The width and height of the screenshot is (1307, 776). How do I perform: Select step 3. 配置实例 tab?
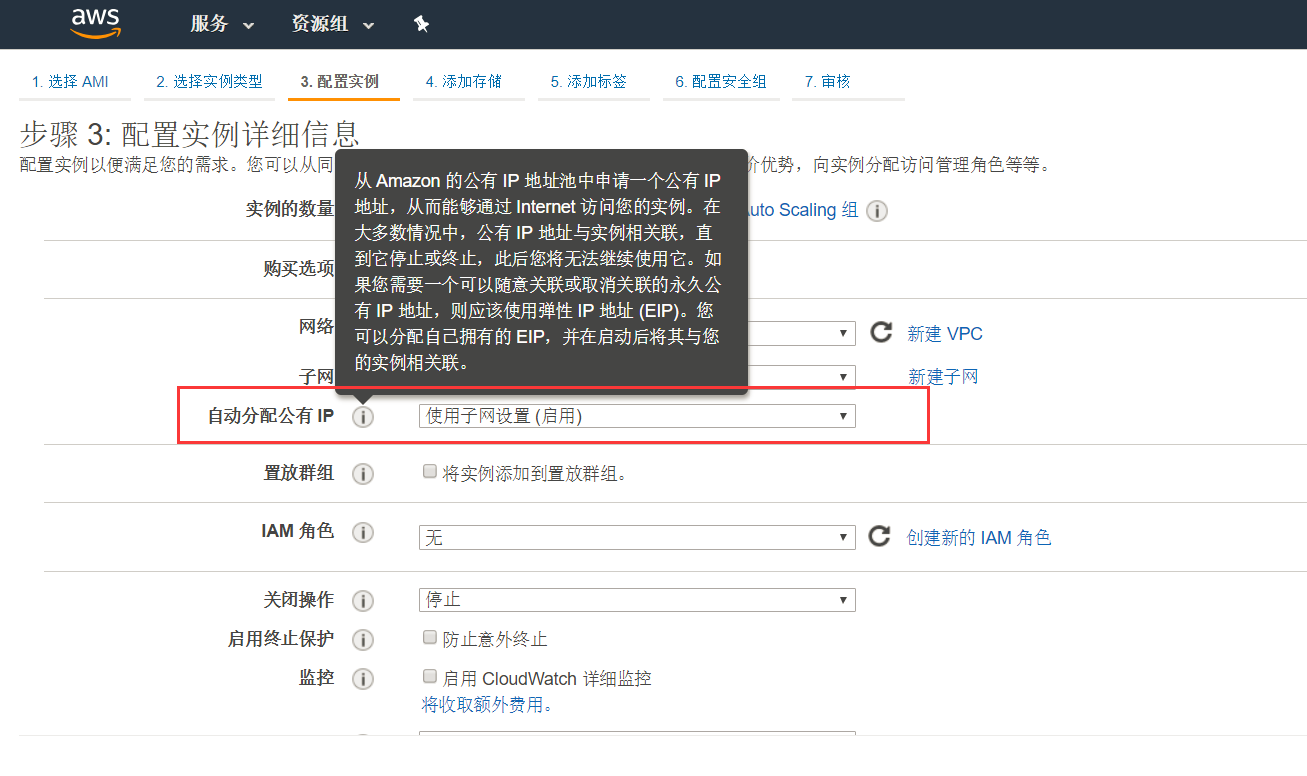tap(340, 82)
